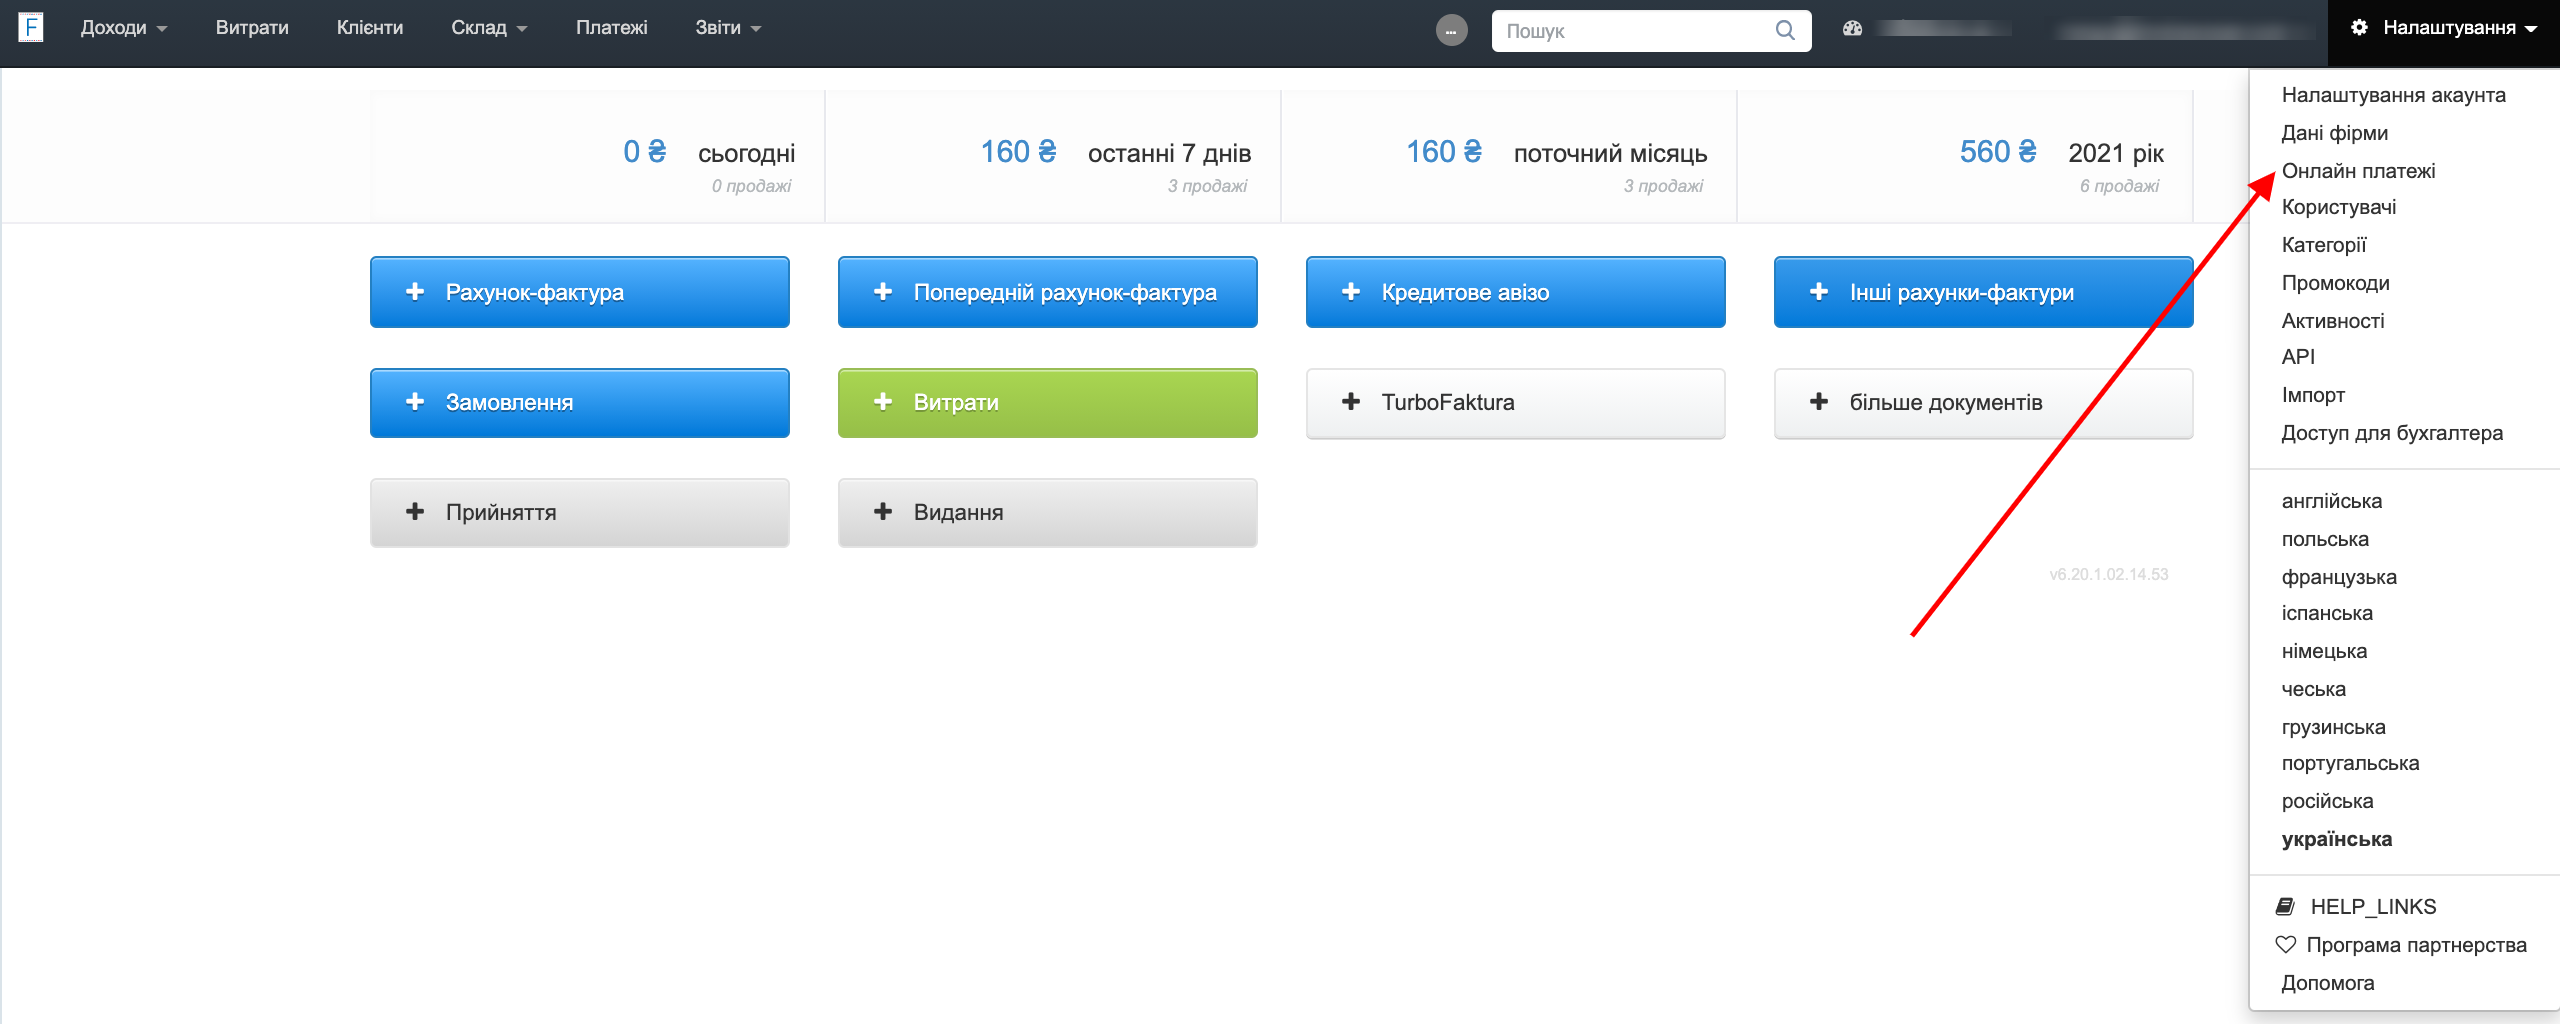
Task: Click the green Витрати button
Action: [1046, 402]
